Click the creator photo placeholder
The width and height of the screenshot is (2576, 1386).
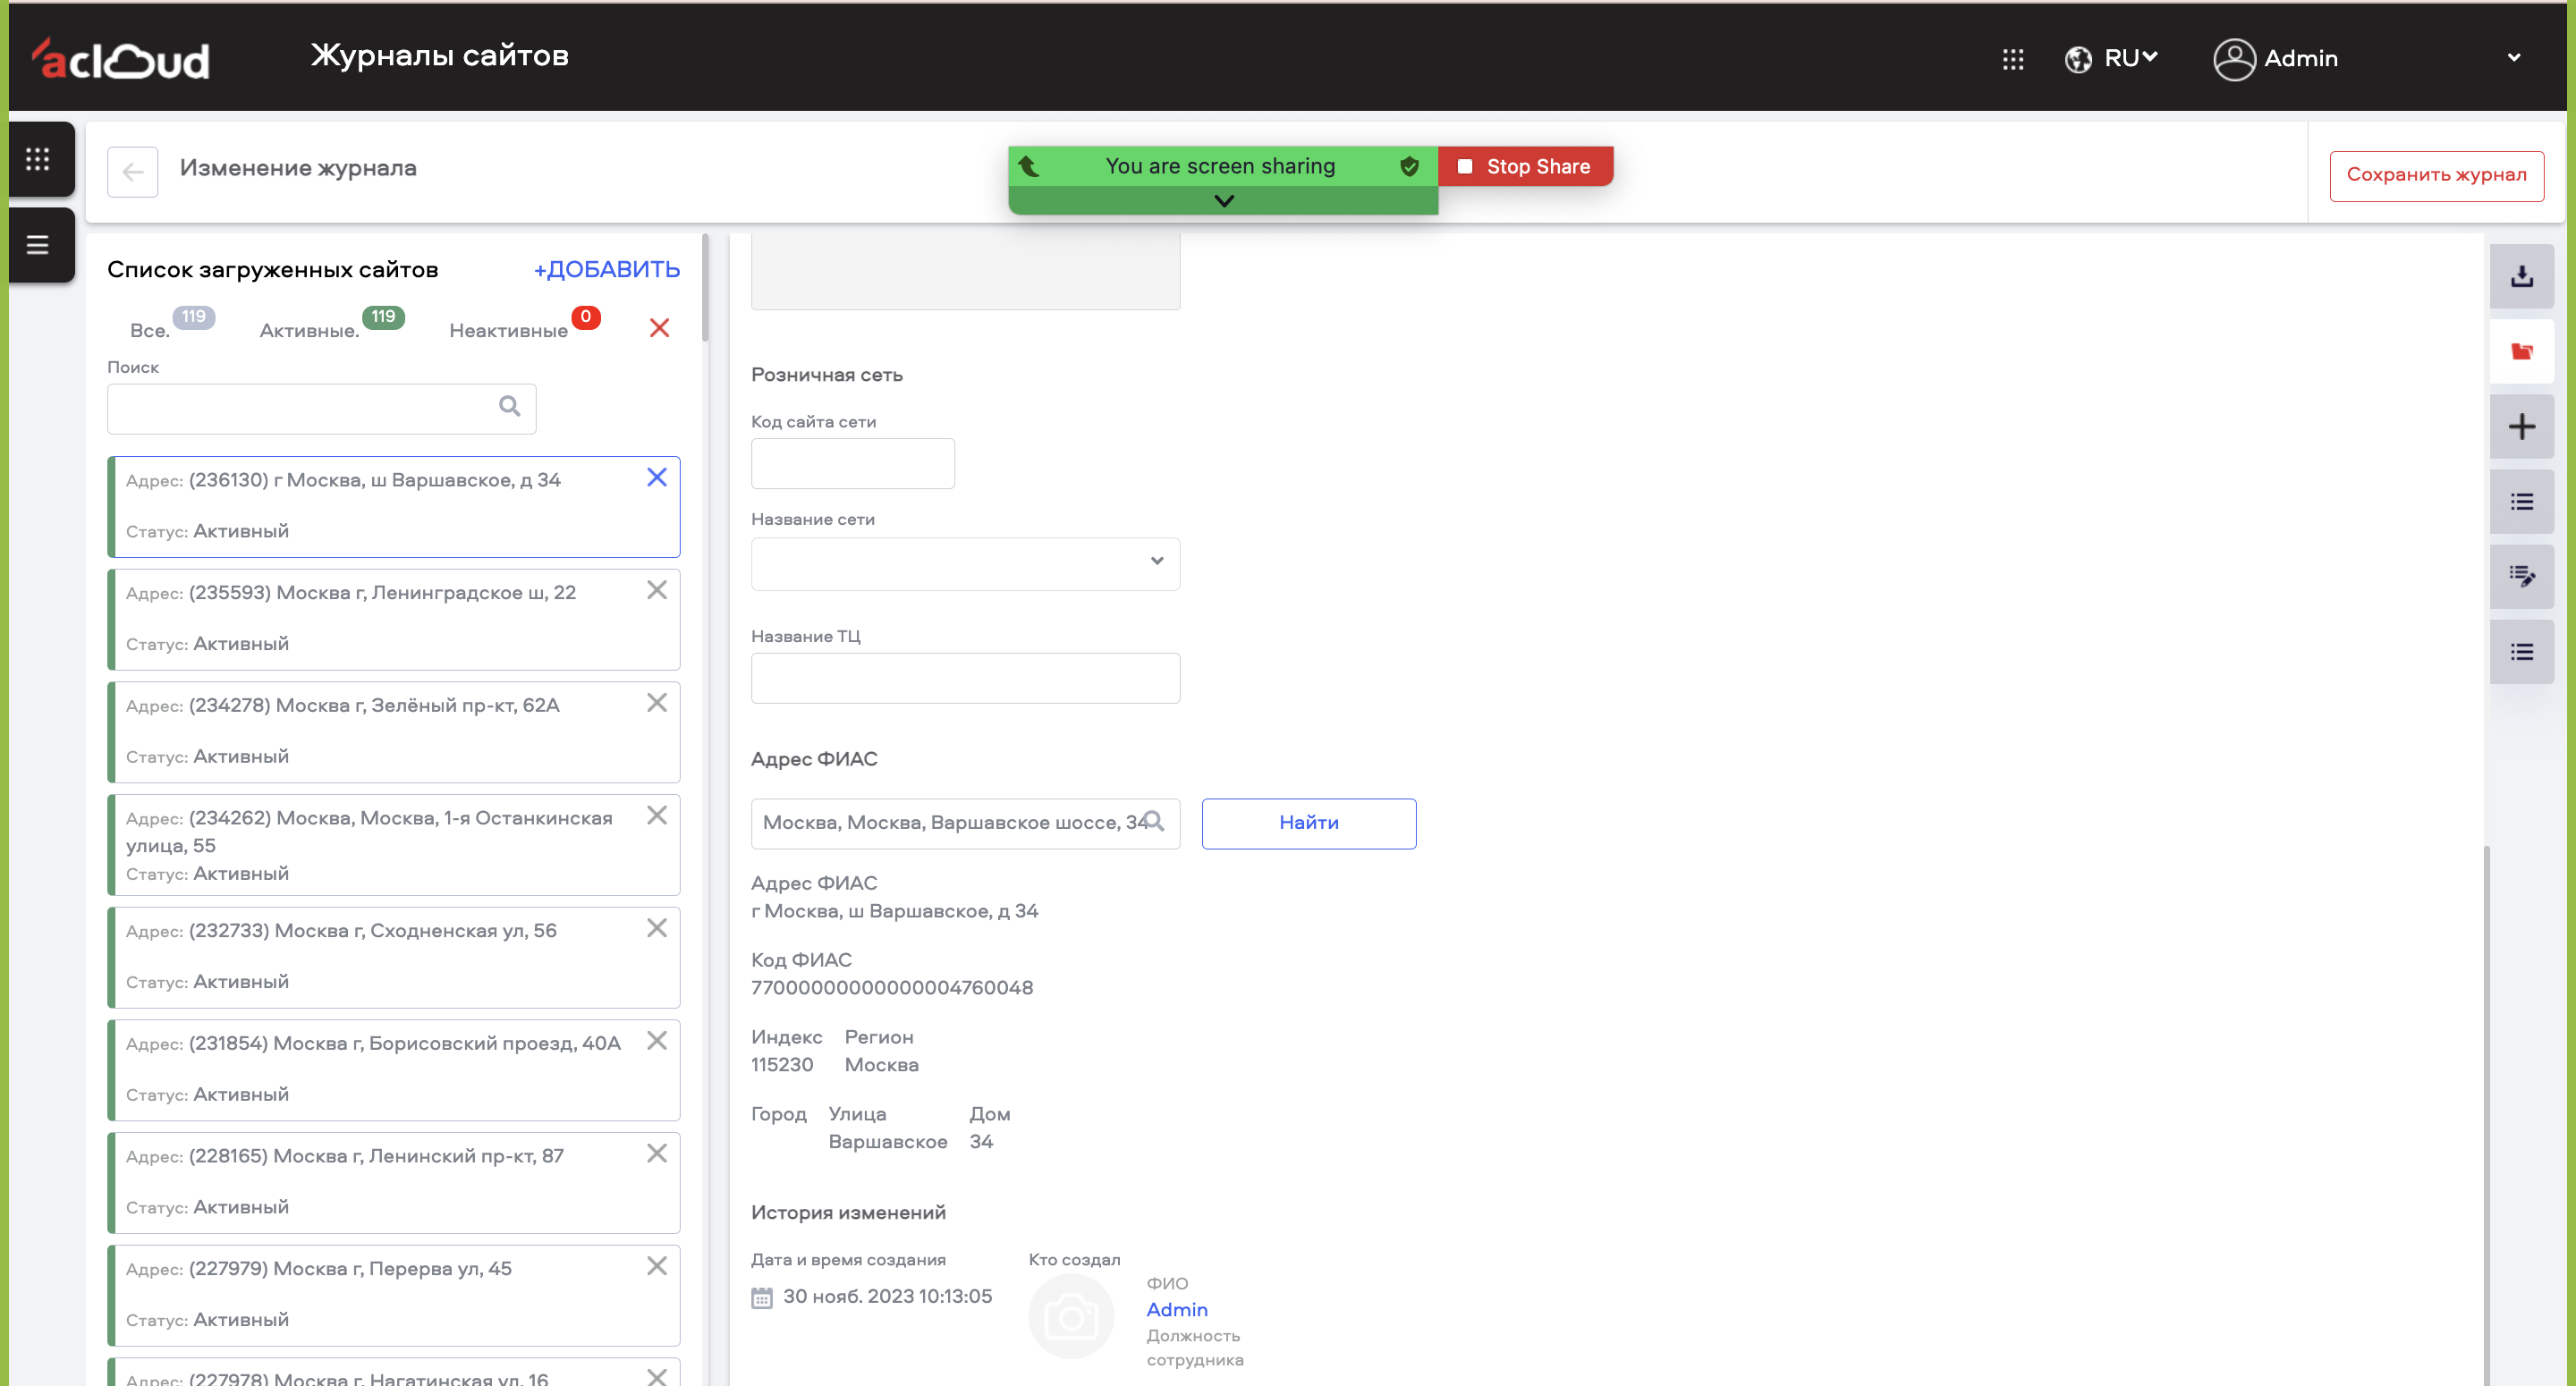tap(1071, 1316)
